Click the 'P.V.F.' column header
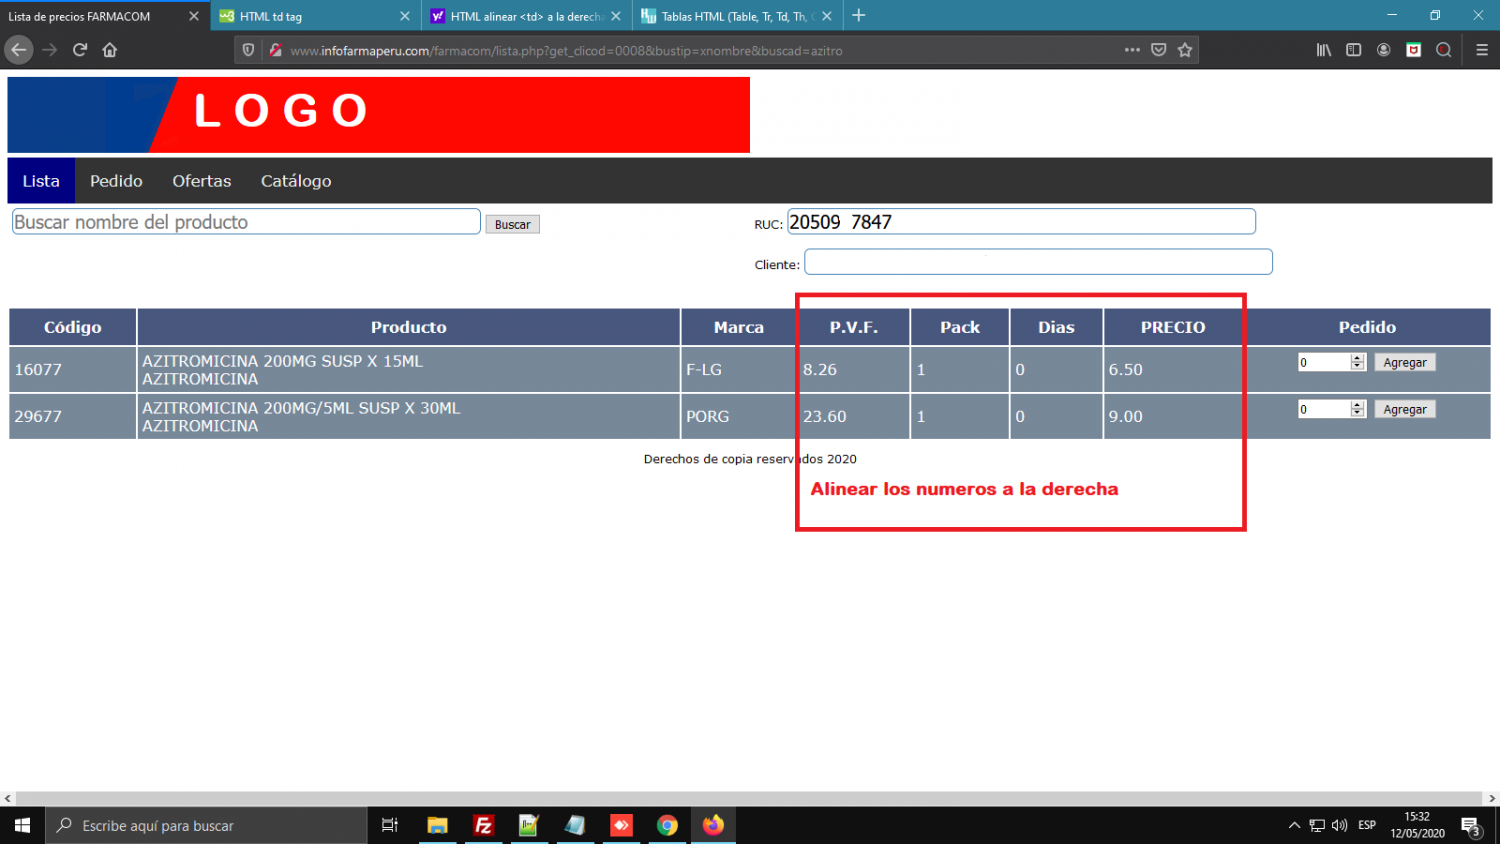The image size is (1500, 844). coord(854,327)
